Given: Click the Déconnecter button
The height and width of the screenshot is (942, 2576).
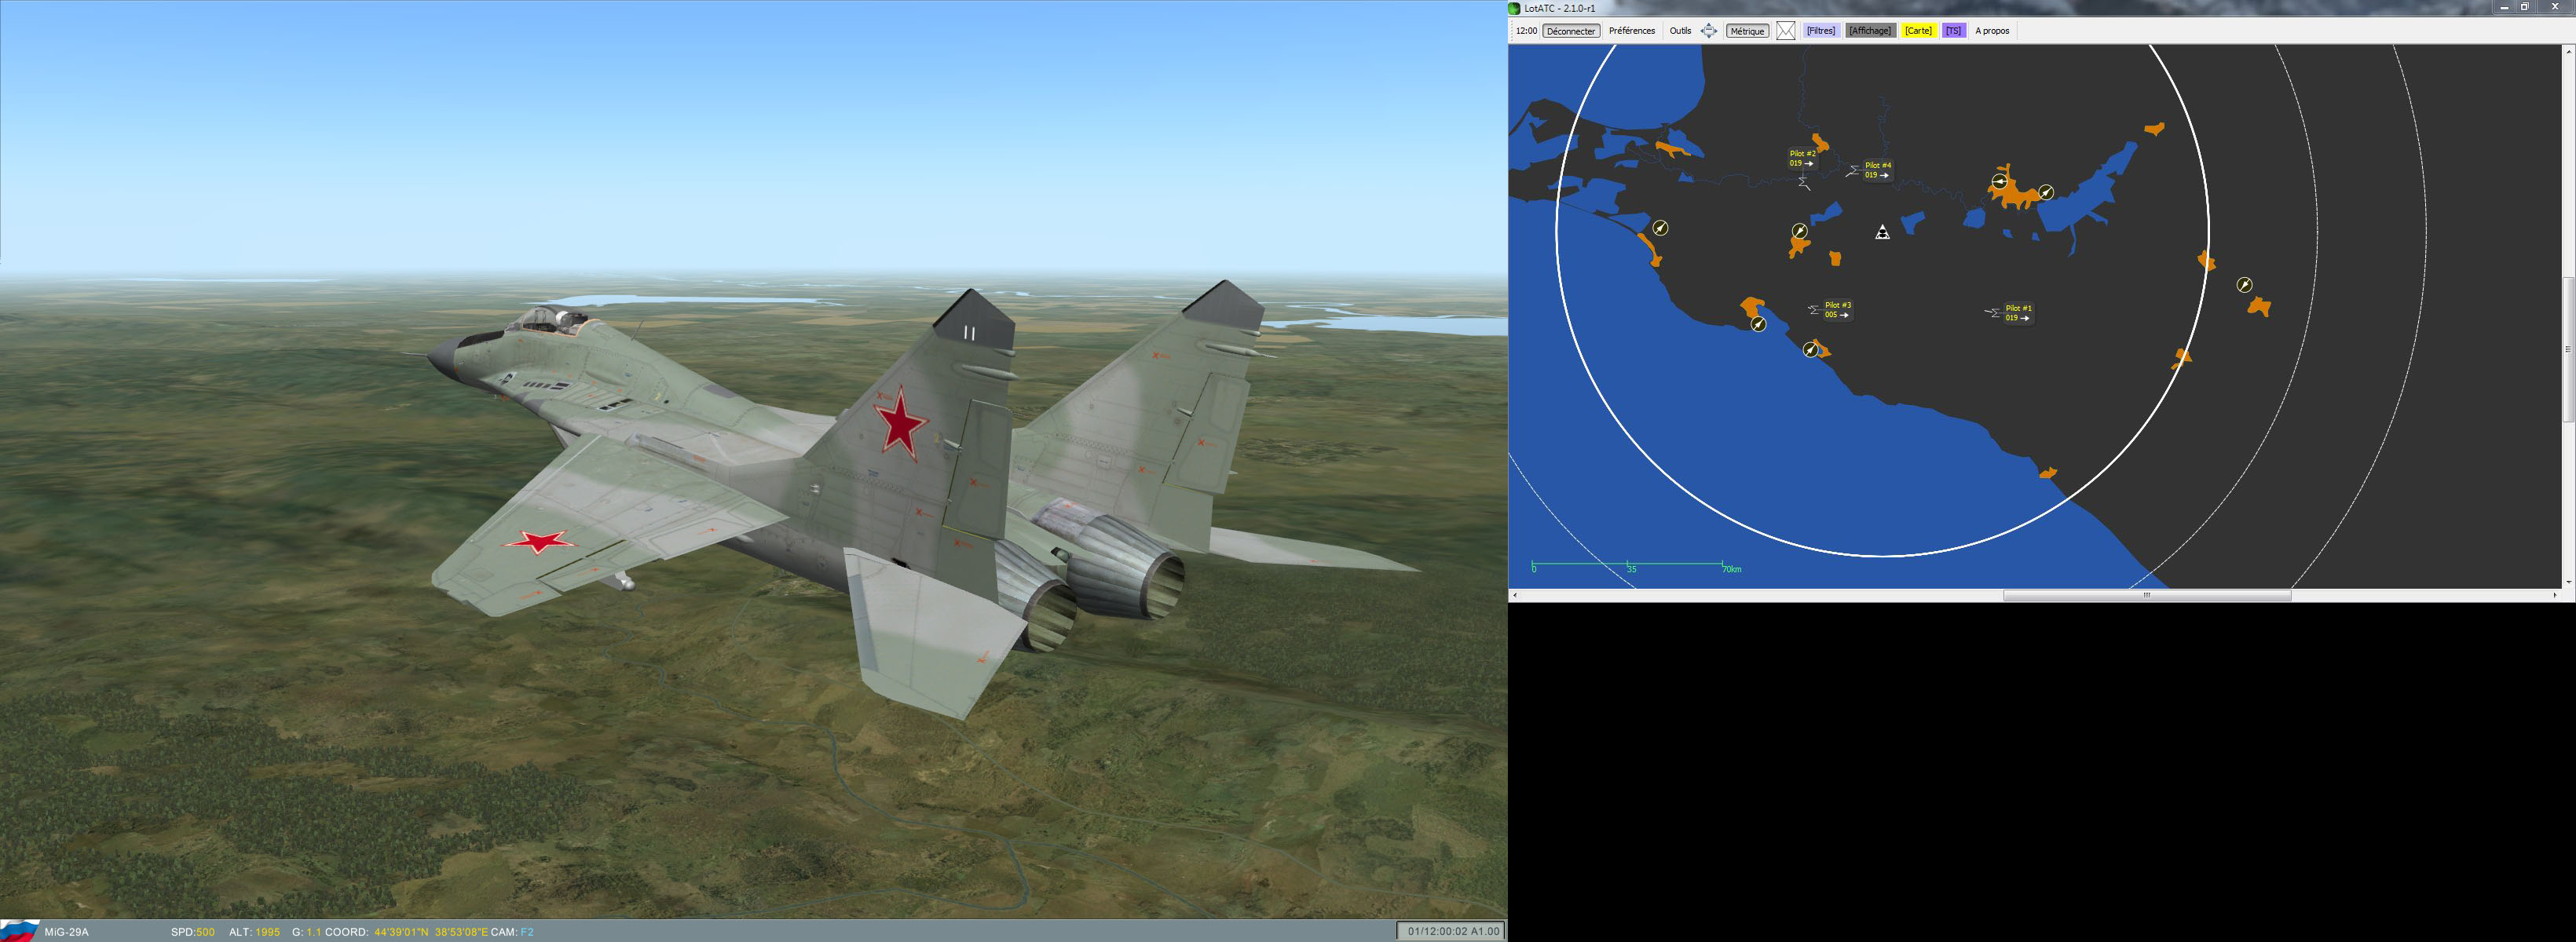Looking at the screenshot, I should pyautogui.click(x=1570, y=31).
